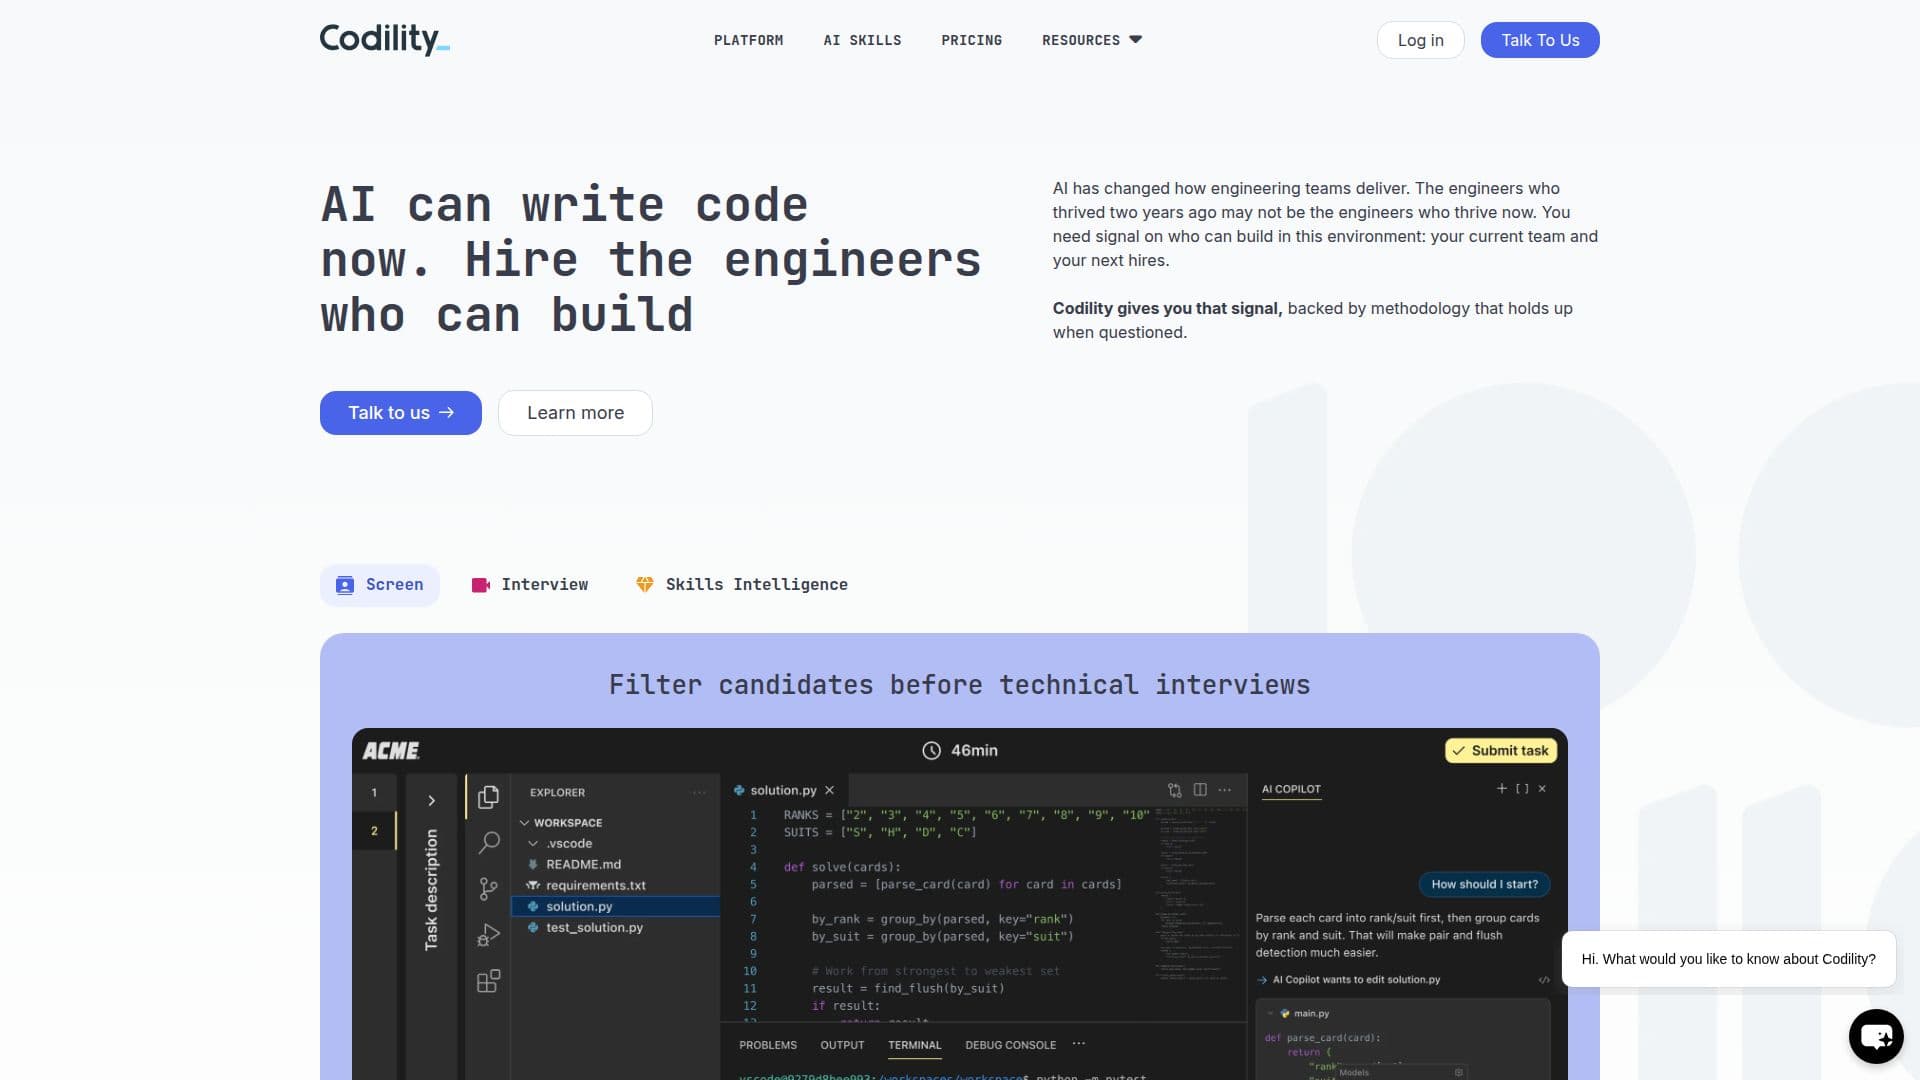
Task: Click the AI Copilot wants to edit solution.py text
Action: coord(1356,980)
